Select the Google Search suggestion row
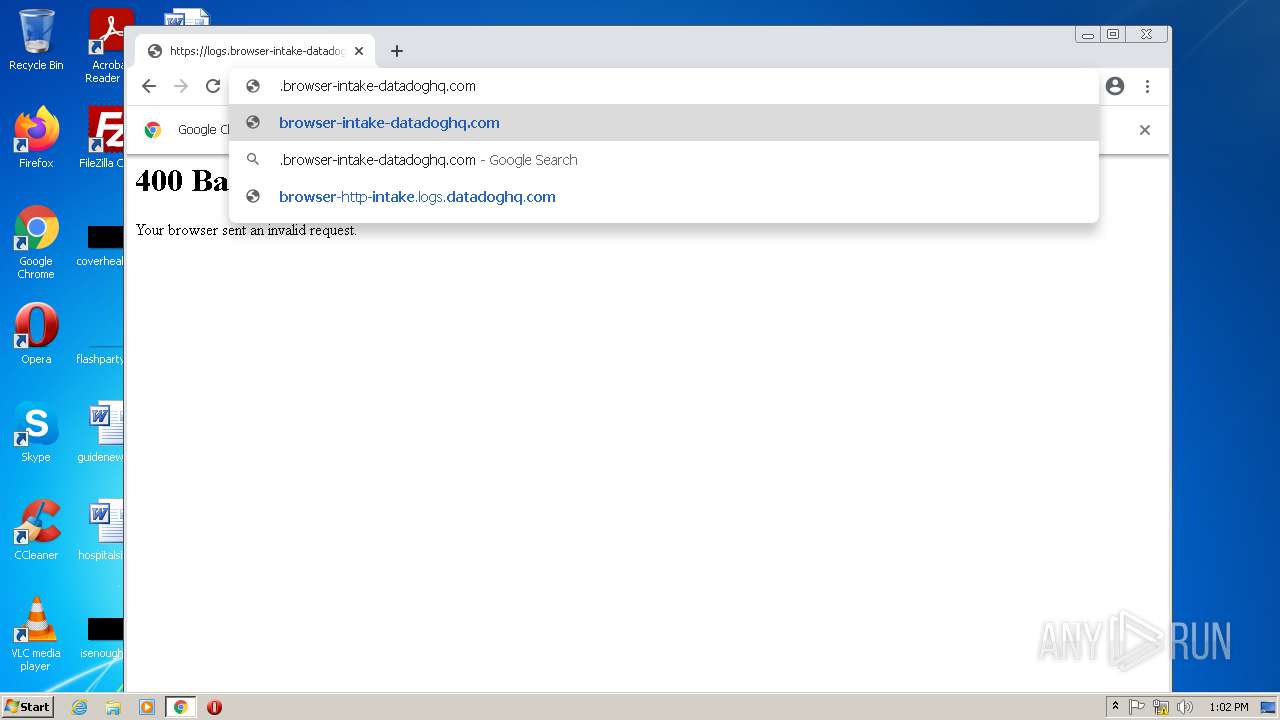This screenshot has height=720, width=1280. point(664,160)
